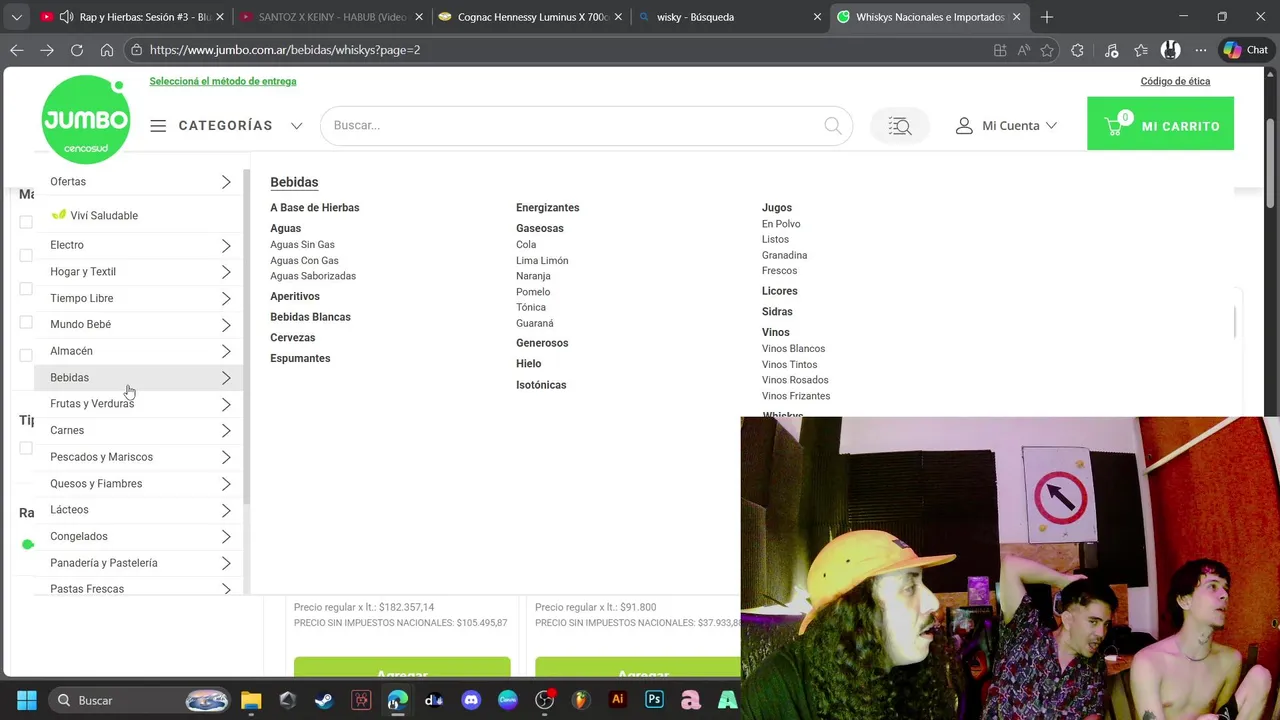The height and width of the screenshot is (720, 1280).
Task: Expand Electro submenu arrow
Action: point(226,246)
